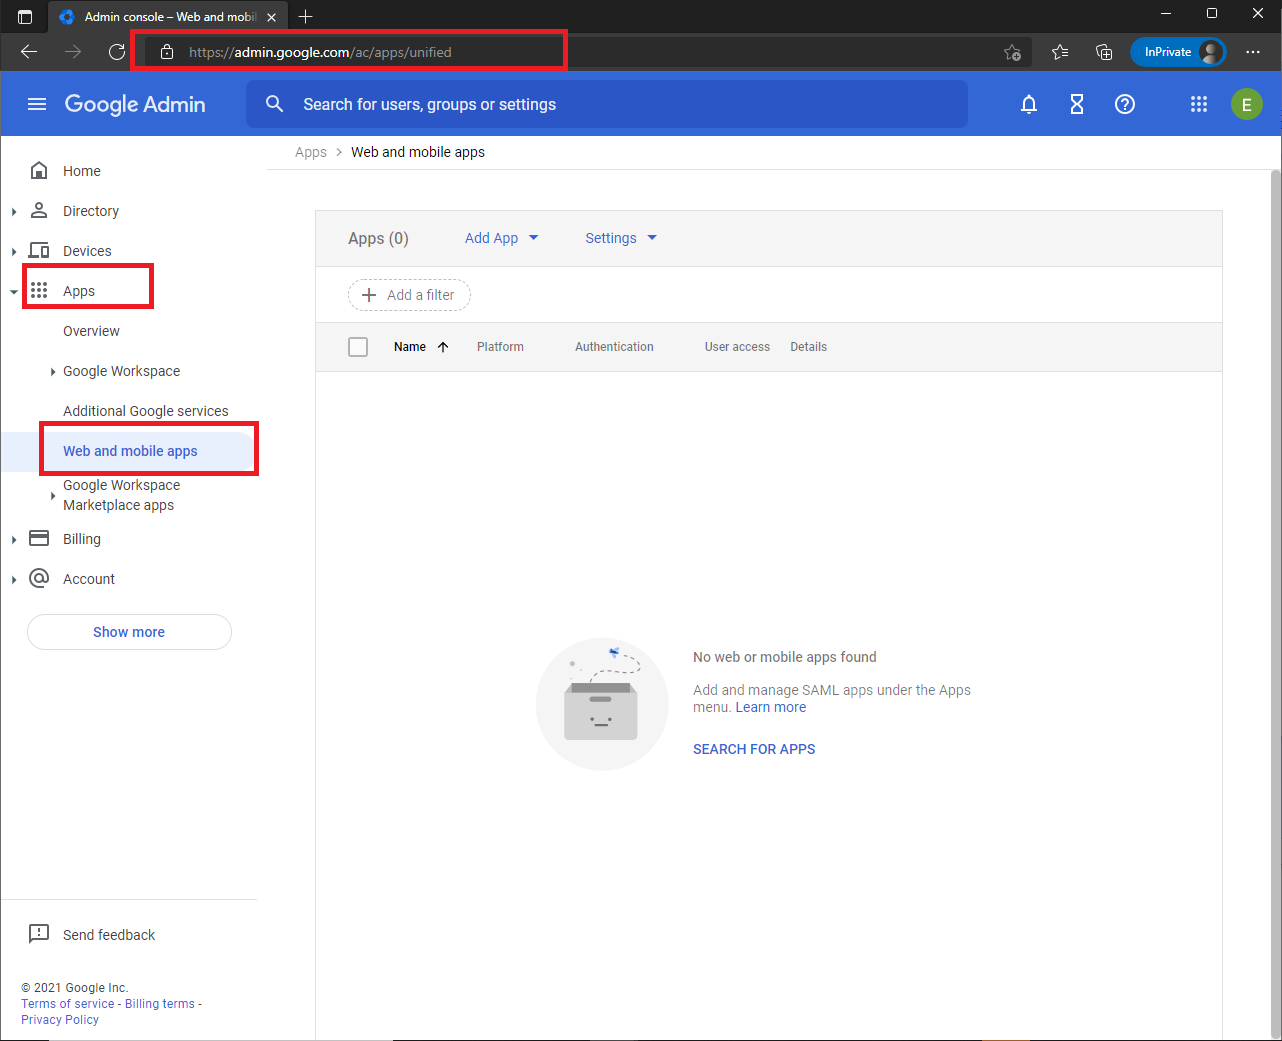The height and width of the screenshot is (1041, 1282).
Task: Open the Google apps grid icon
Action: point(1199,104)
